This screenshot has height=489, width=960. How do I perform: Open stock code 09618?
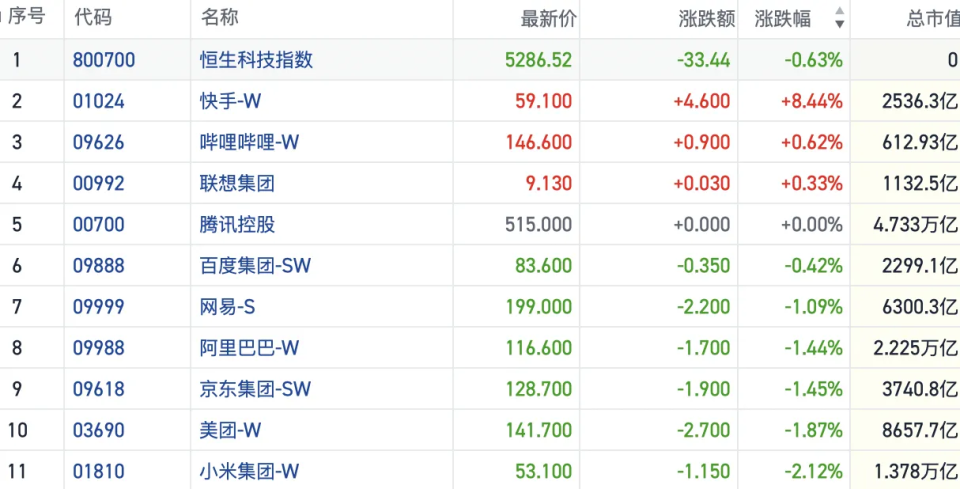coord(99,389)
